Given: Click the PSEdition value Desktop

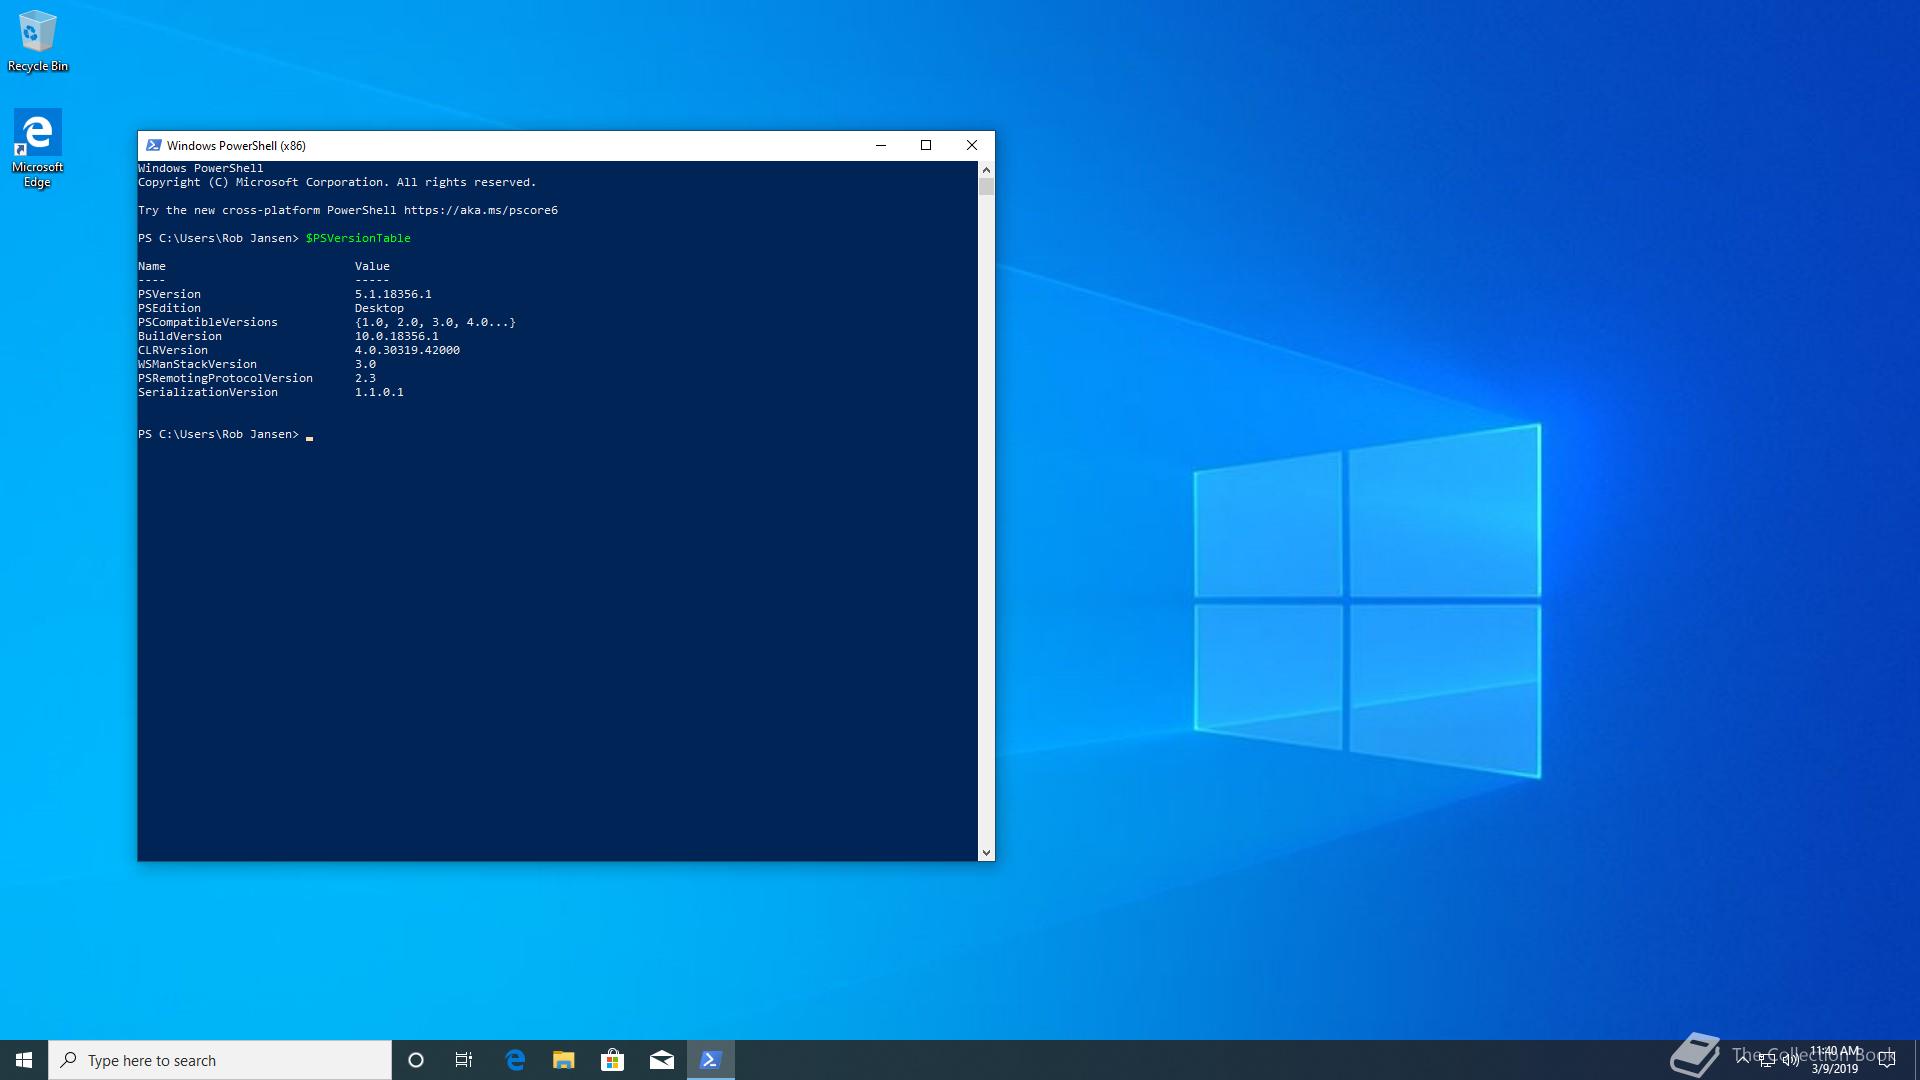Looking at the screenshot, I should coord(379,308).
